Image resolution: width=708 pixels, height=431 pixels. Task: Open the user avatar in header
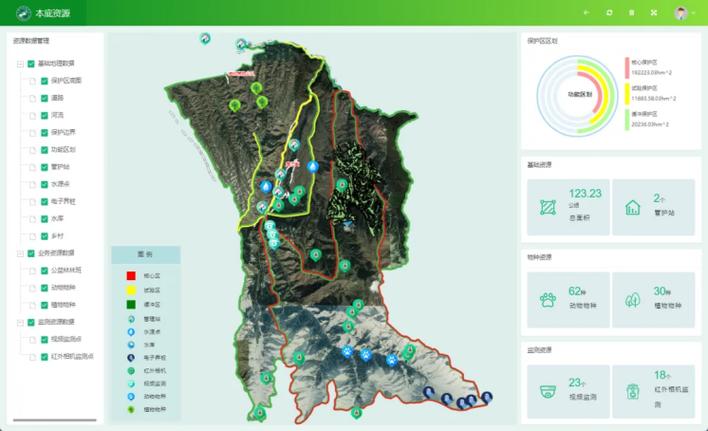[x=681, y=13]
